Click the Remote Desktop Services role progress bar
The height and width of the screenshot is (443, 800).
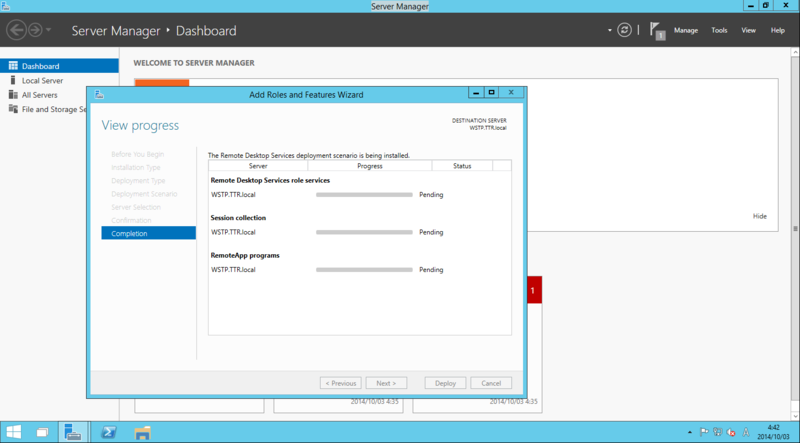click(364, 194)
